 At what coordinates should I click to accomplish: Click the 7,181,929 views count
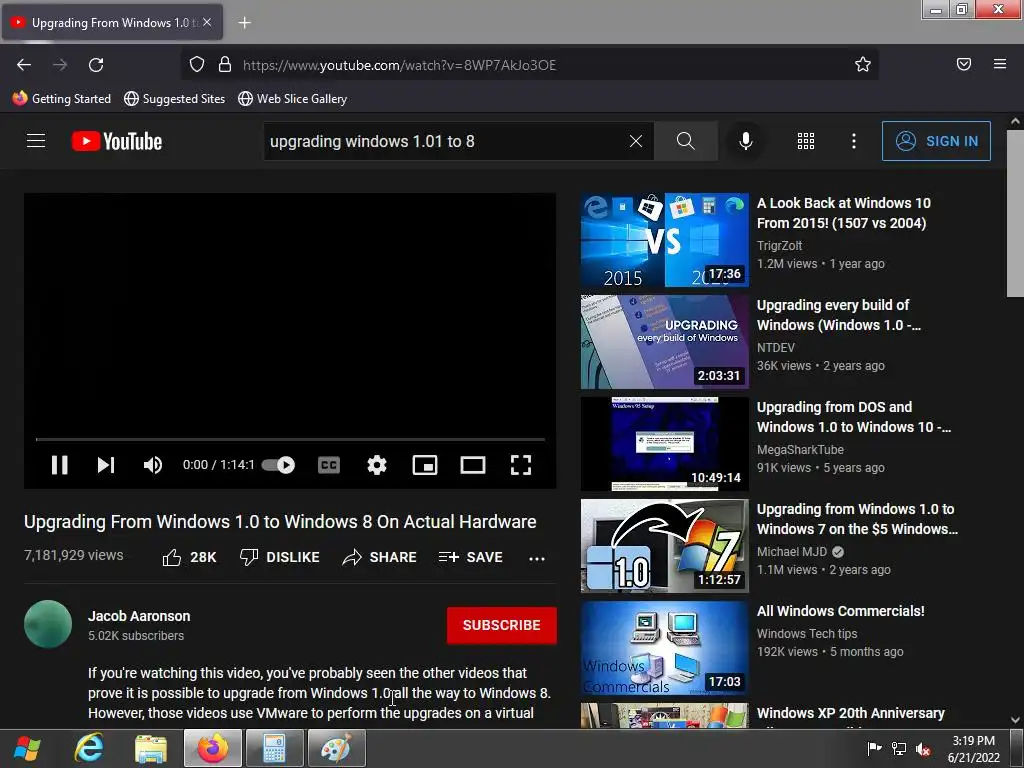[74, 555]
